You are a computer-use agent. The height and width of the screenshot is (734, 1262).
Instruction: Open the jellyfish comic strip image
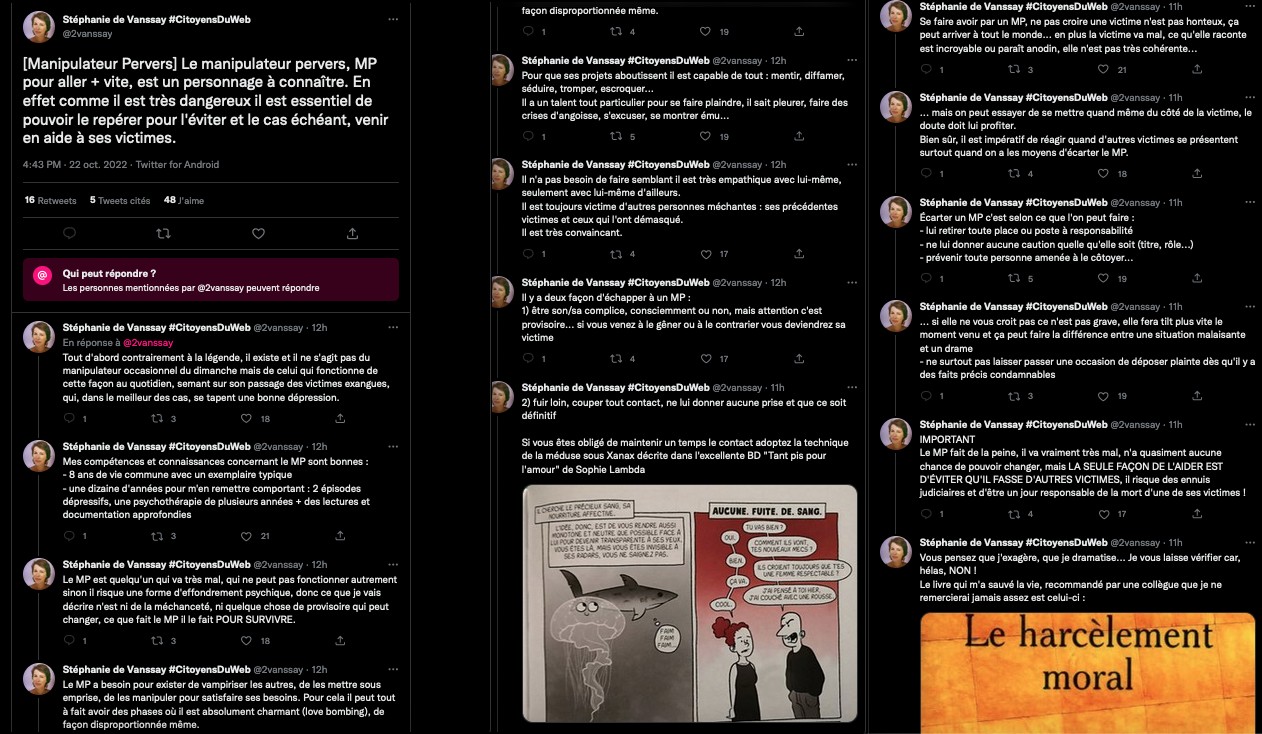point(690,603)
